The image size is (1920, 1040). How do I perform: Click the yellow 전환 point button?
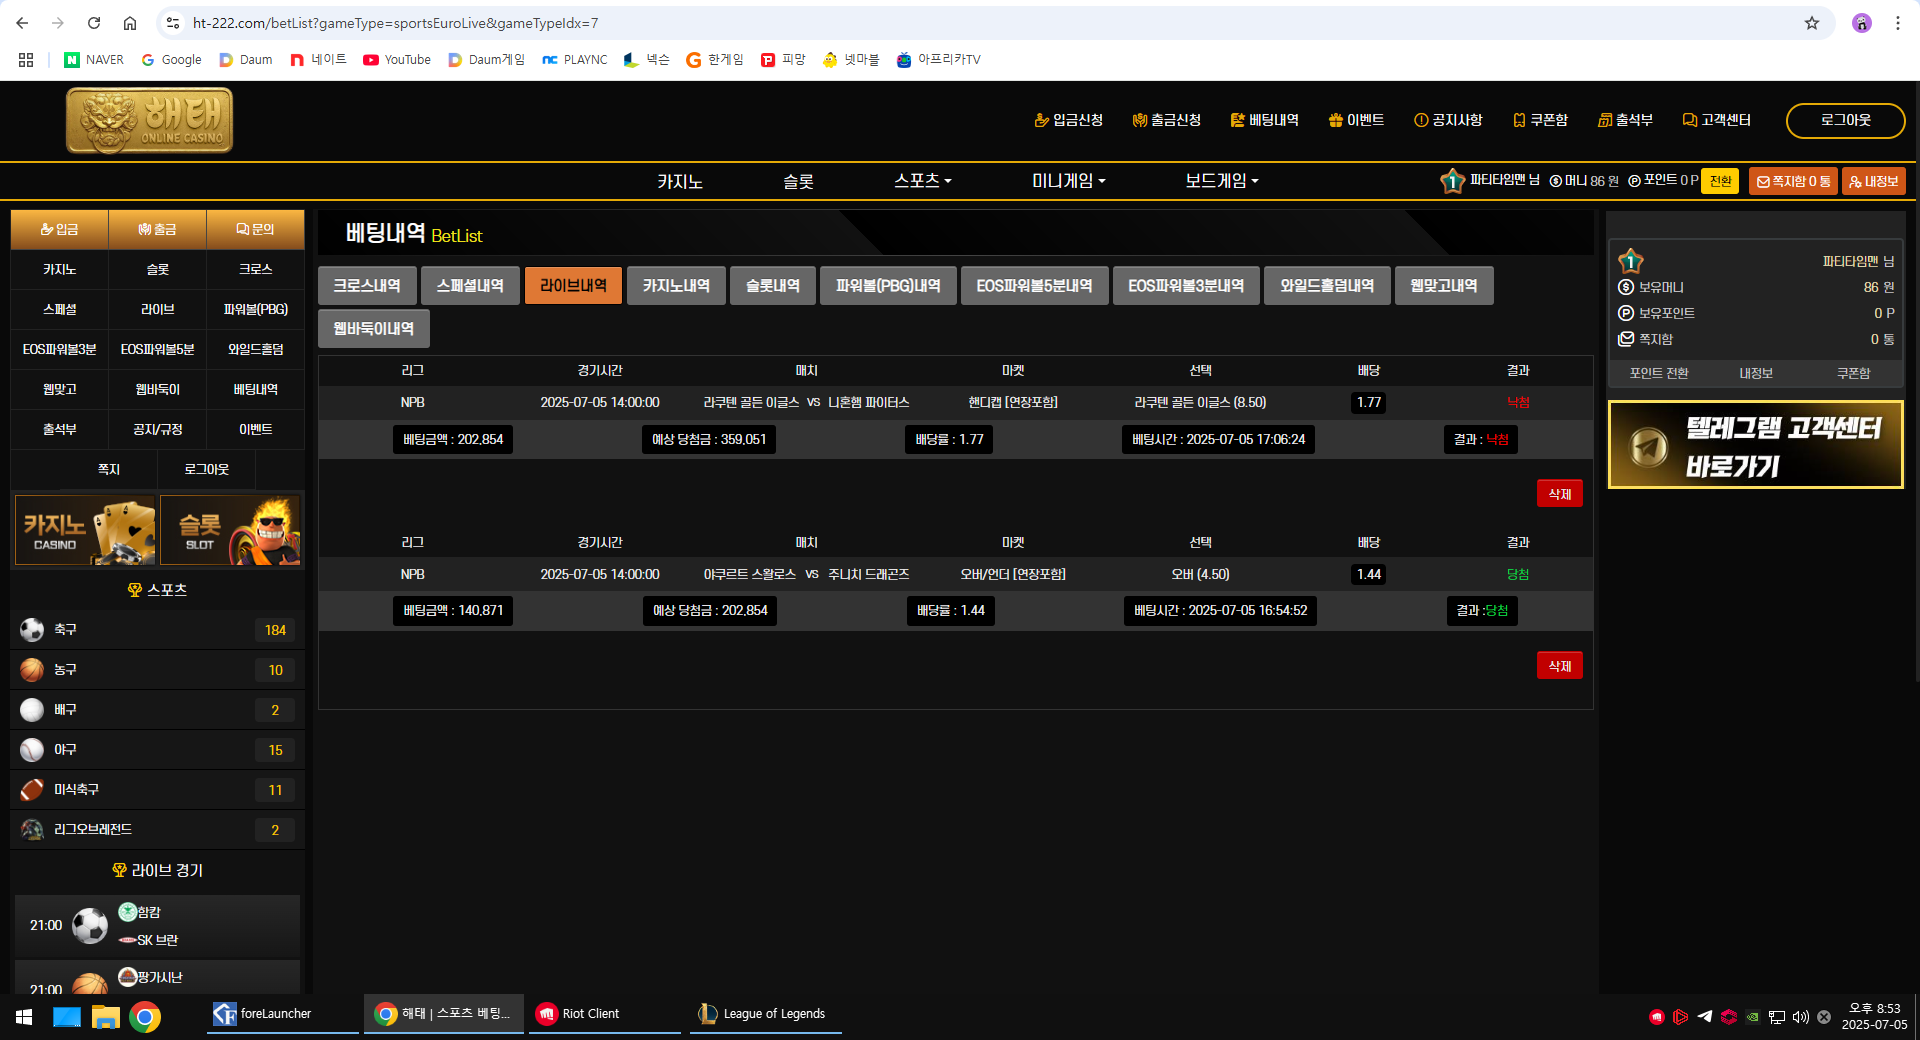[x=1720, y=181]
